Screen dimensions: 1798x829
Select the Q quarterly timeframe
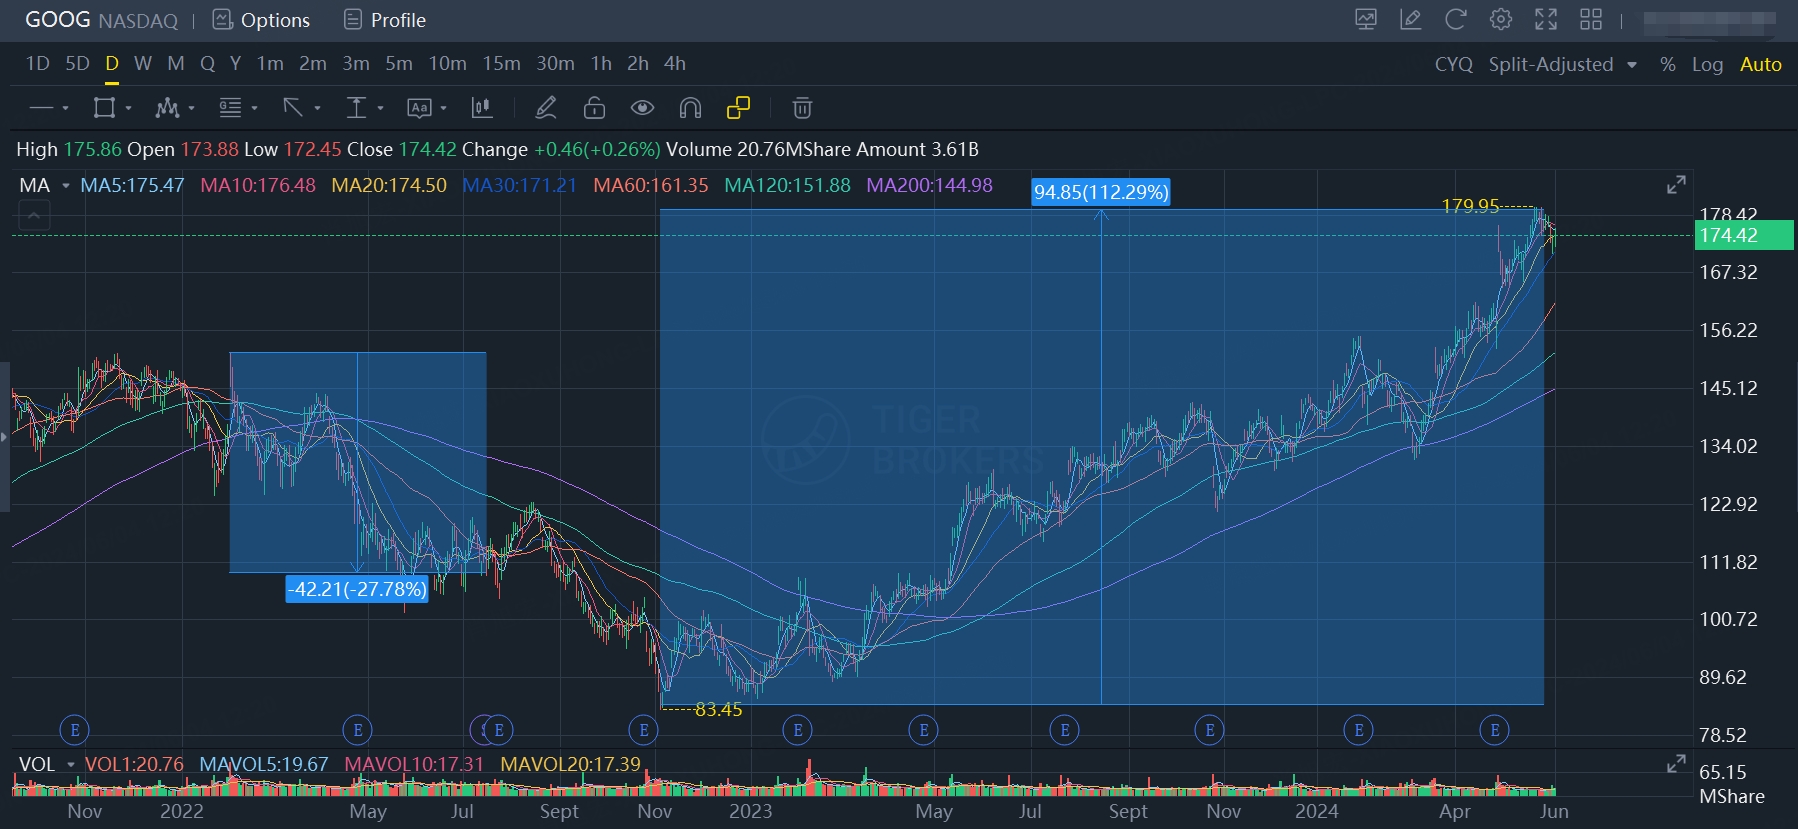(x=207, y=64)
